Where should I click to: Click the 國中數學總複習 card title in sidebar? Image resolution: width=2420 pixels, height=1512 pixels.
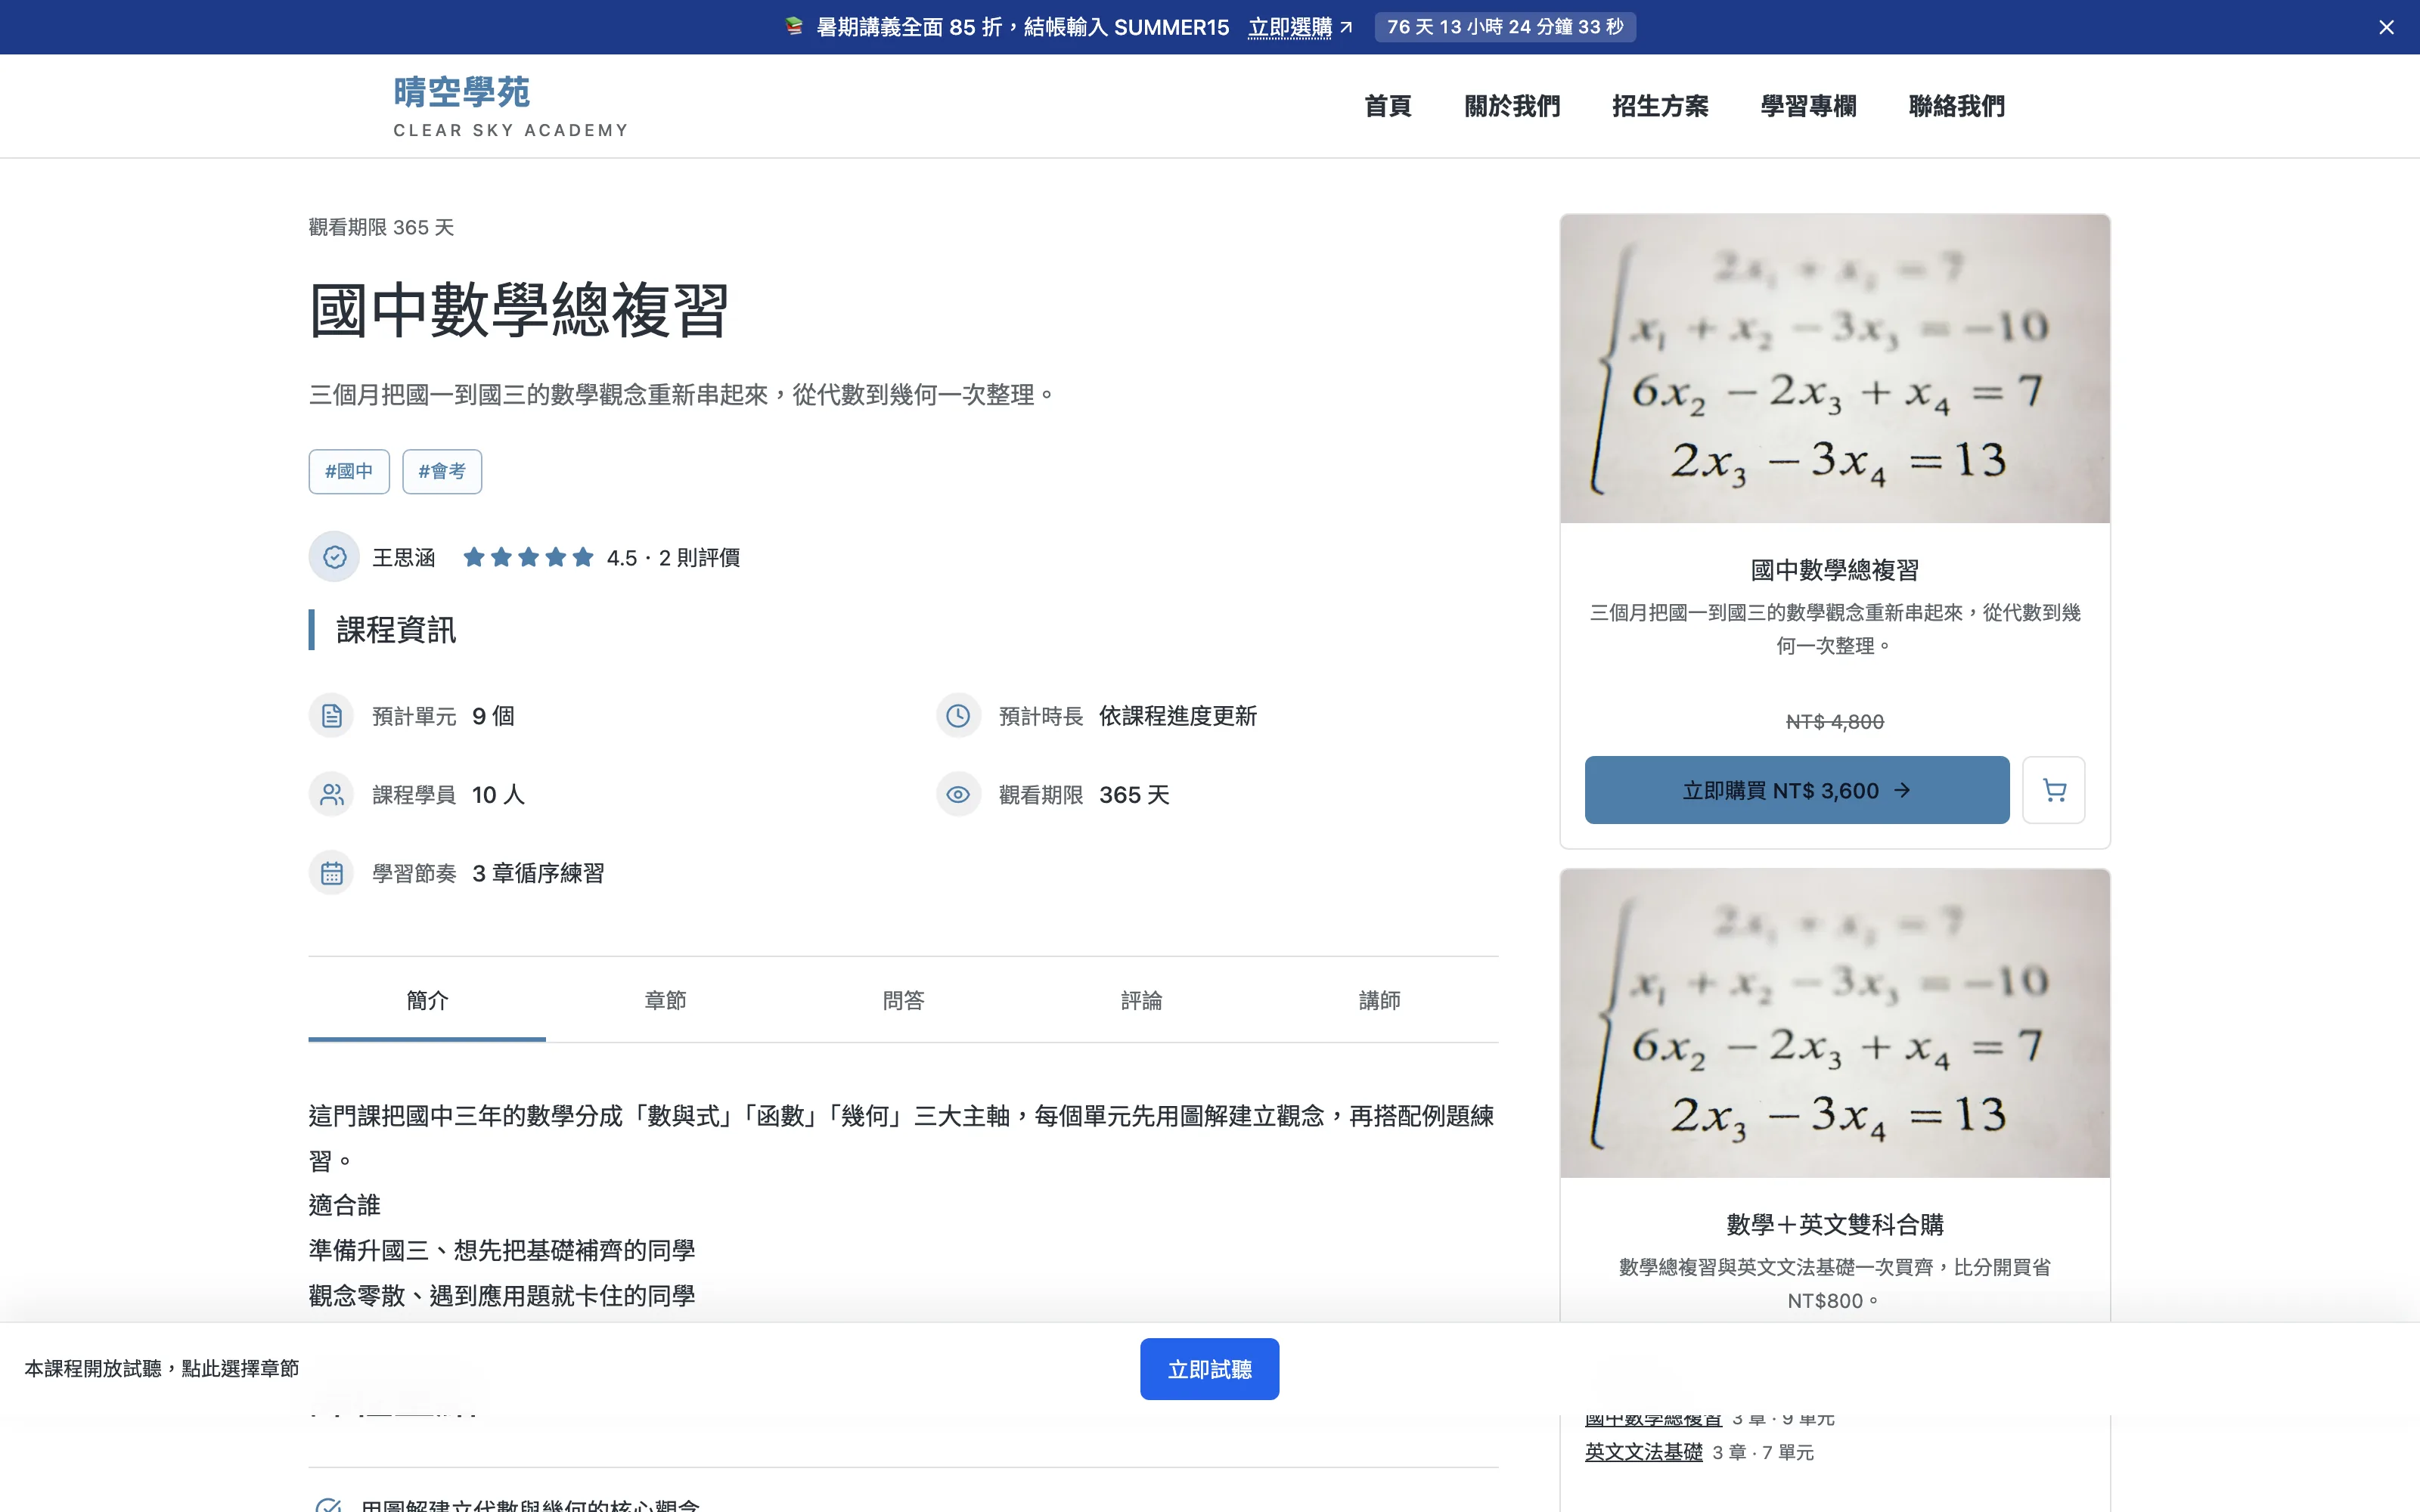pyautogui.click(x=1835, y=570)
